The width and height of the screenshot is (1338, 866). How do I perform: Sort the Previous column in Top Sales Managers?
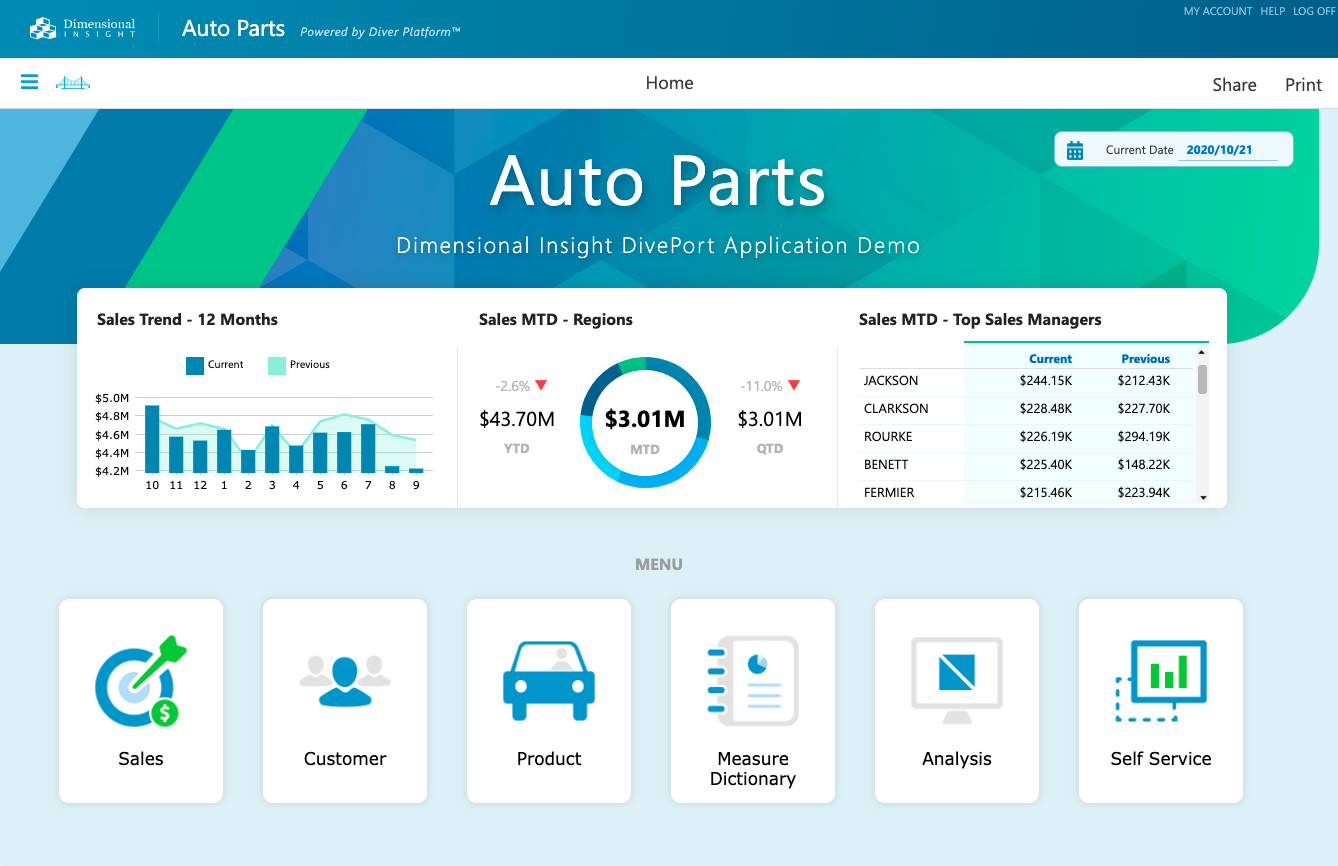(x=1145, y=358)
